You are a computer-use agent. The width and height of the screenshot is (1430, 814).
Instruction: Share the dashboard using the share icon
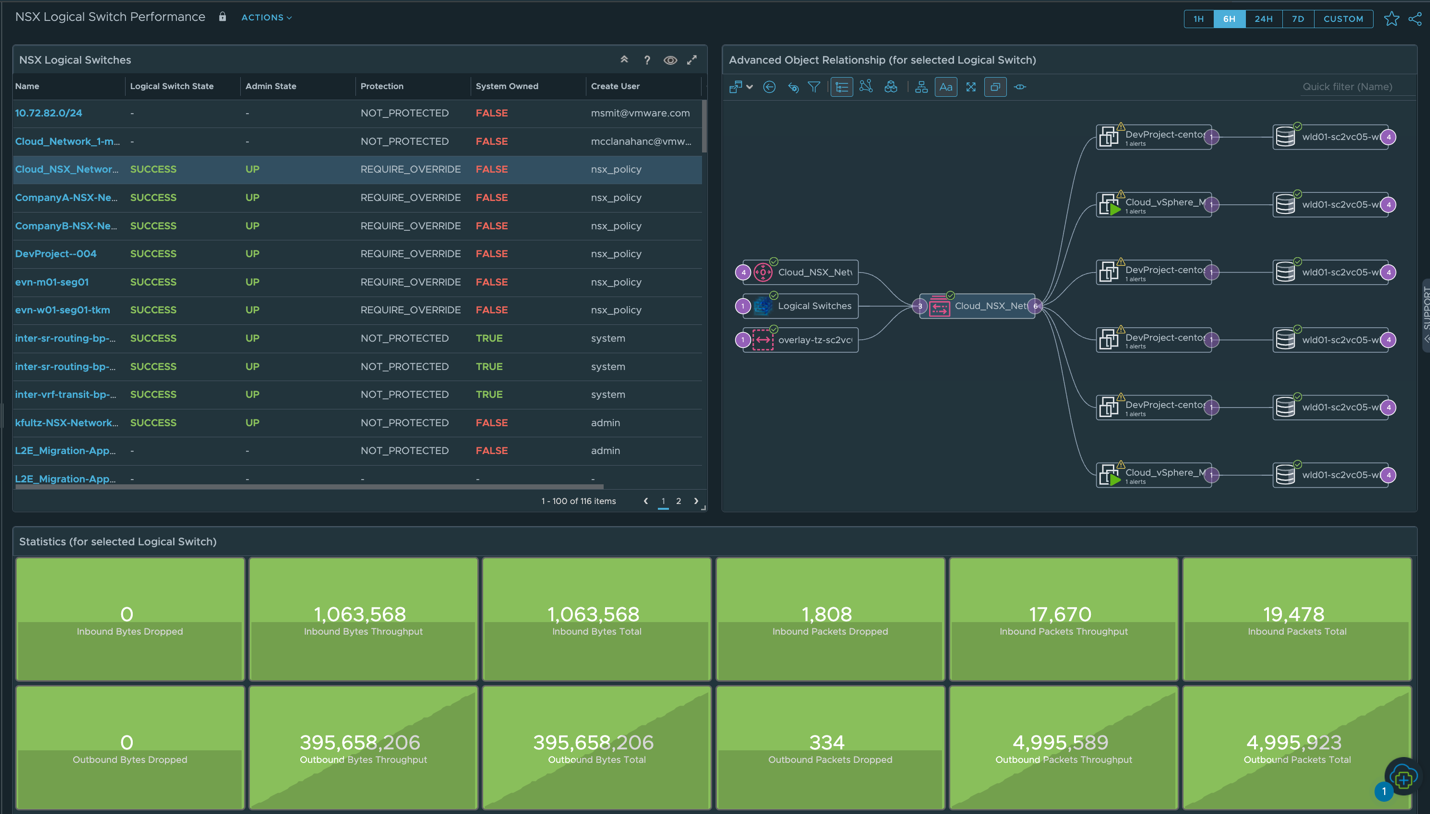(x=1415, y=19)
